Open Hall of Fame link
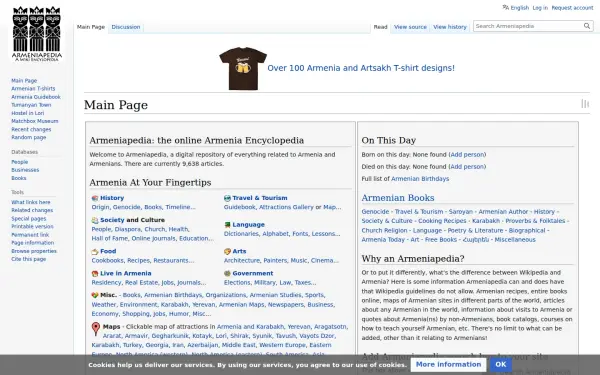Screen dimensions: 600x375 110,239
